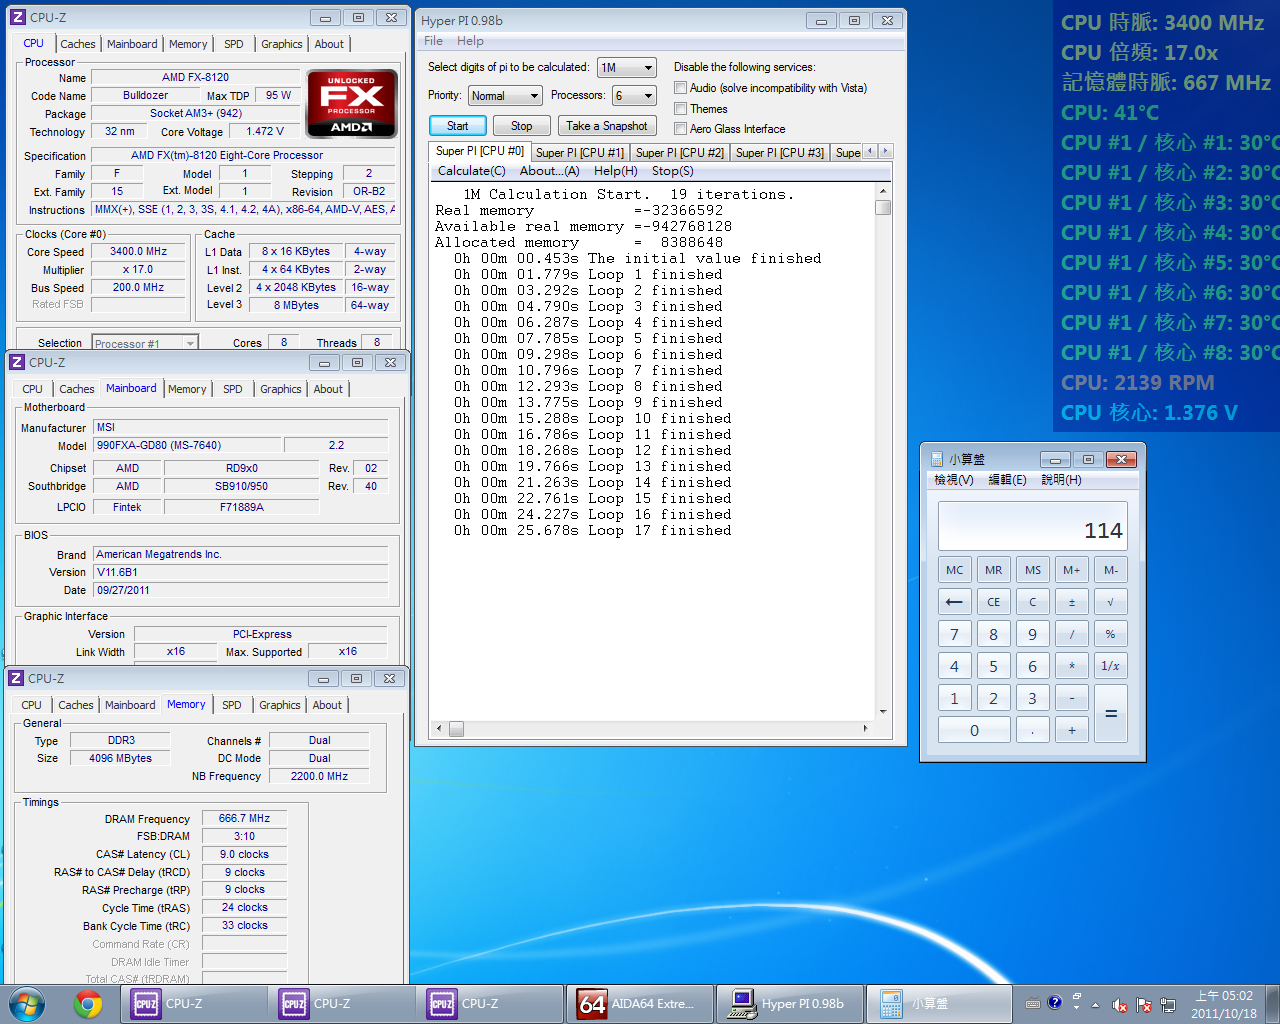Click the scroll-down arrow of Super PI log
This screenshot has width=1280, height=1024.
tap(883, 712)
